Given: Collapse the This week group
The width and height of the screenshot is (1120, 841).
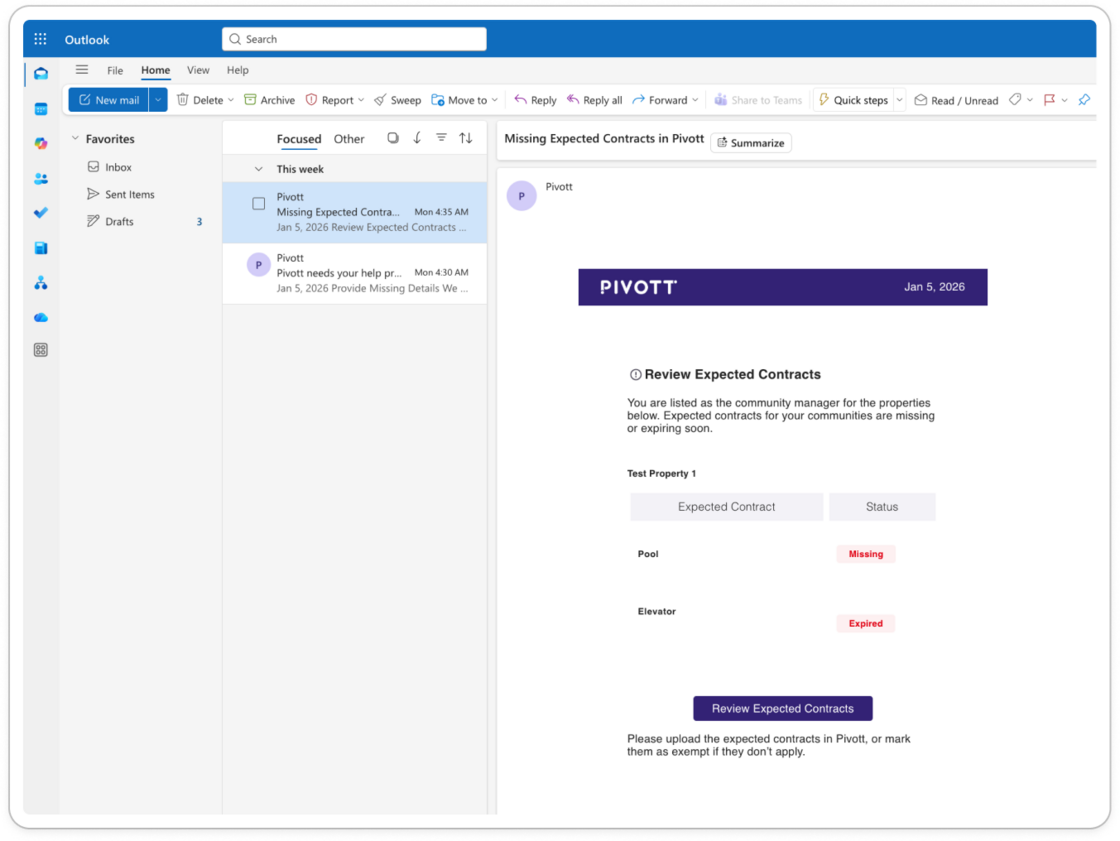Looking at the screenshot, I should click(x=259, y=169).
